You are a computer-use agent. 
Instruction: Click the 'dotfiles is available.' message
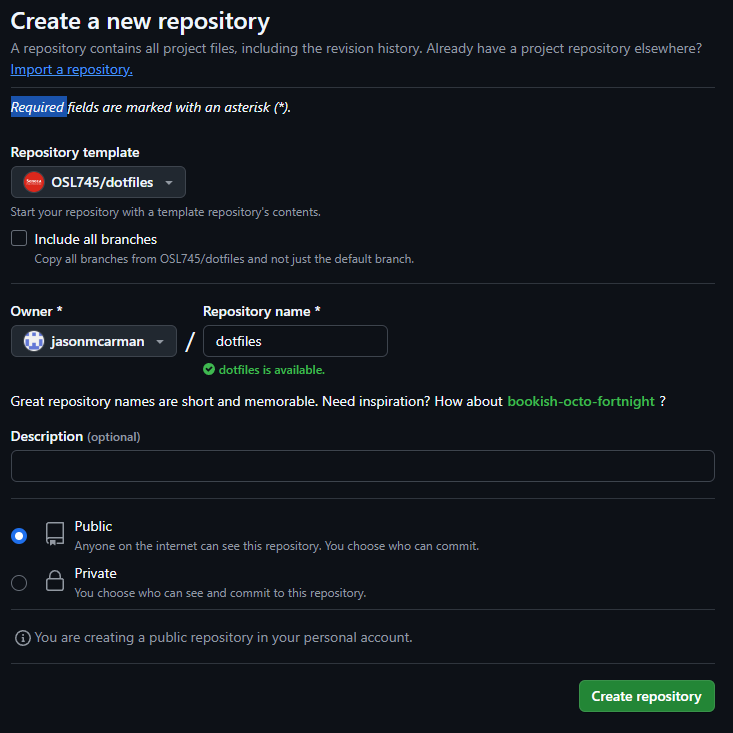[272, 370]
